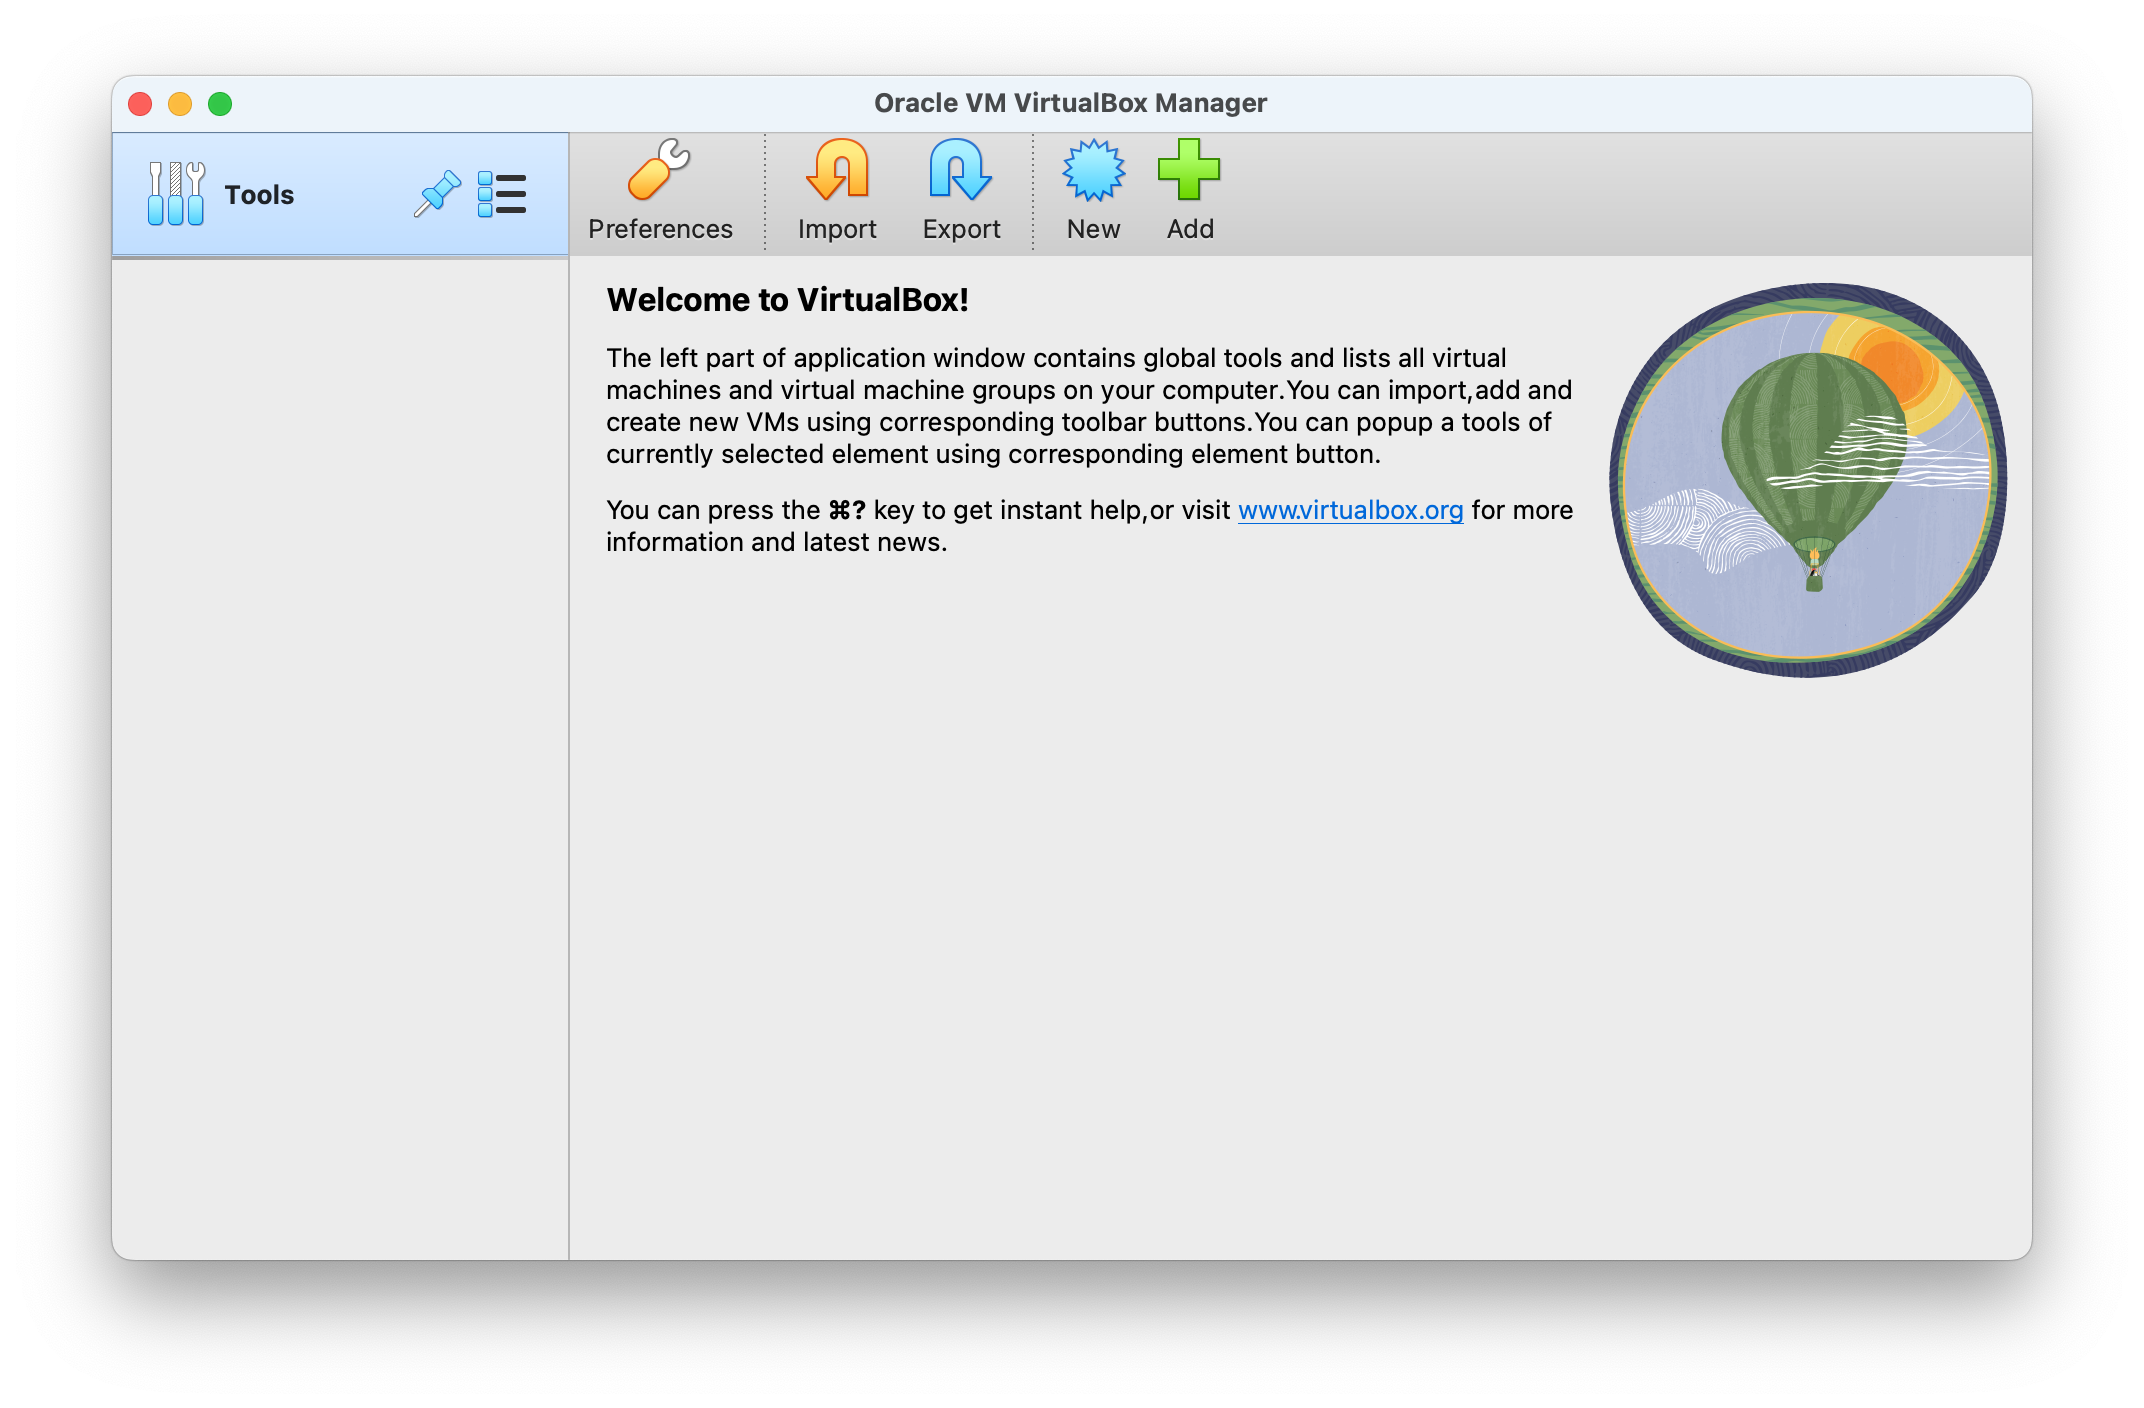This screenshot has height=1408, width=2144.
Task: Click the green plus Add icon
Action: (1189, 170)
